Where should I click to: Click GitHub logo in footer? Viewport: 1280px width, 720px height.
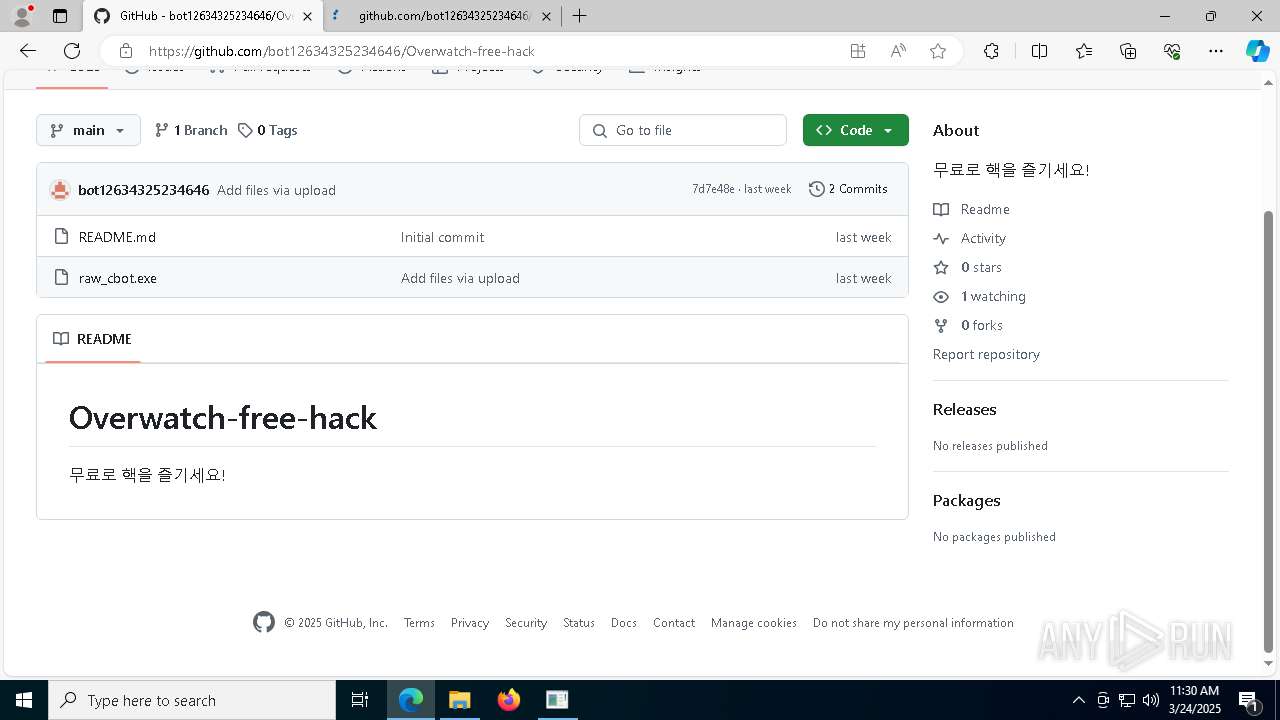tap(264, 623)
